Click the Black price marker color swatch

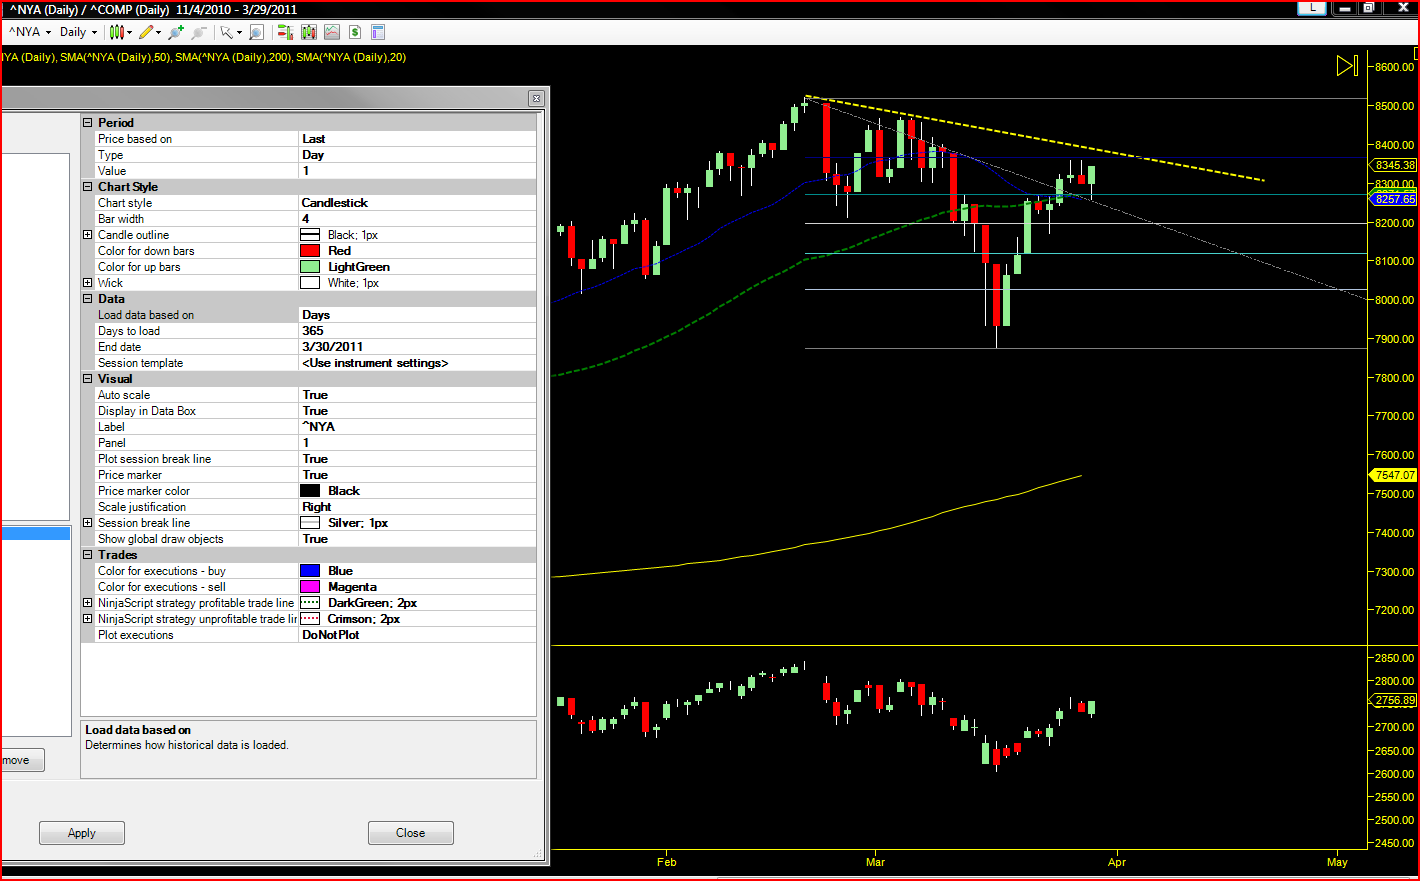[310, 491]
